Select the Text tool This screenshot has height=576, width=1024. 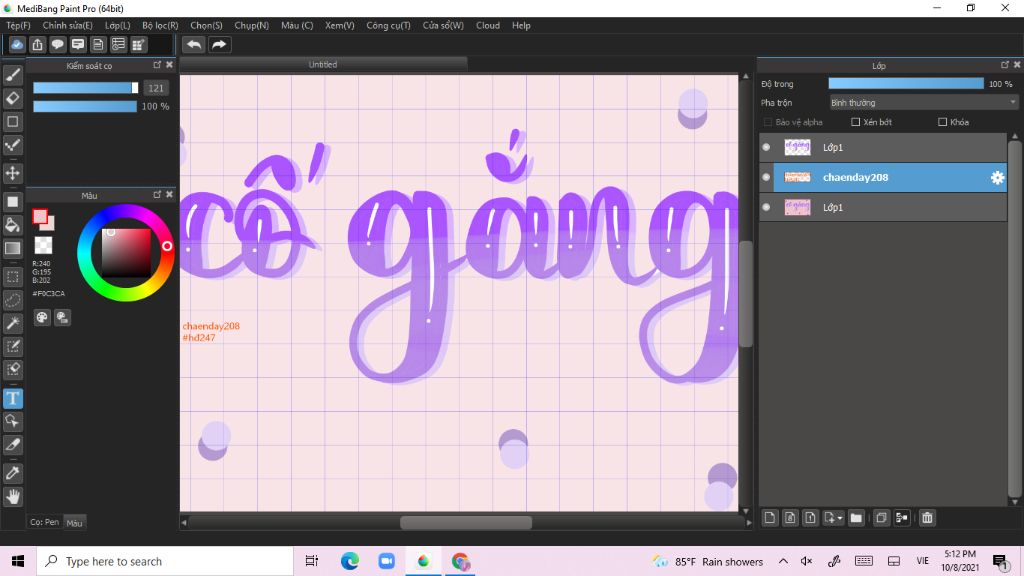tap(12, 398)
